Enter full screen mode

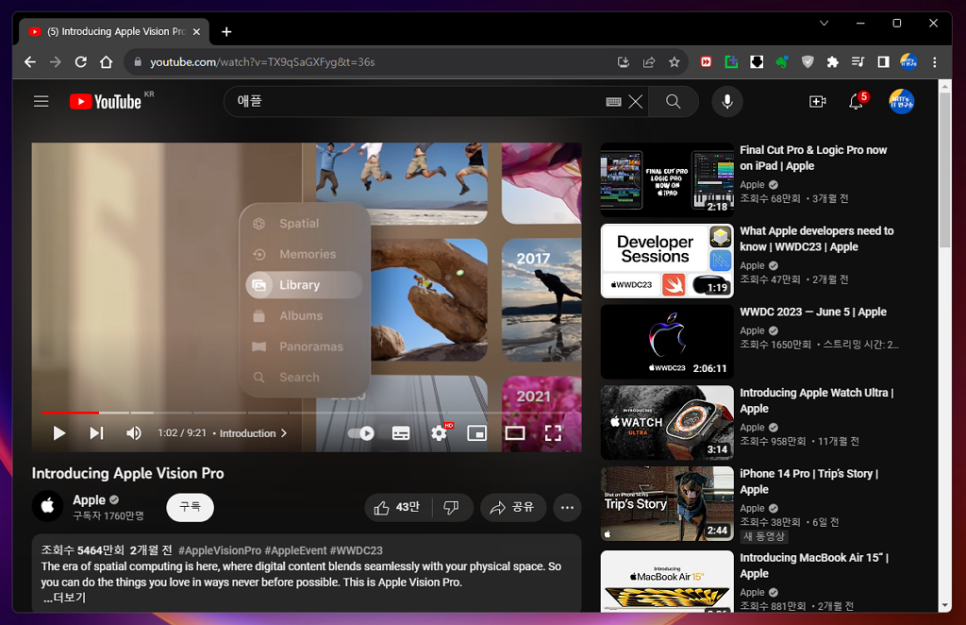553,433
